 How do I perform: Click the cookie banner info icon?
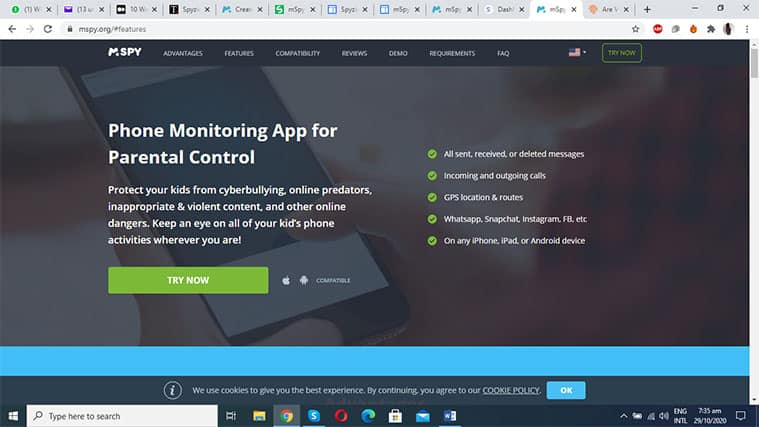pyautogui.click(x=172, y=390)
